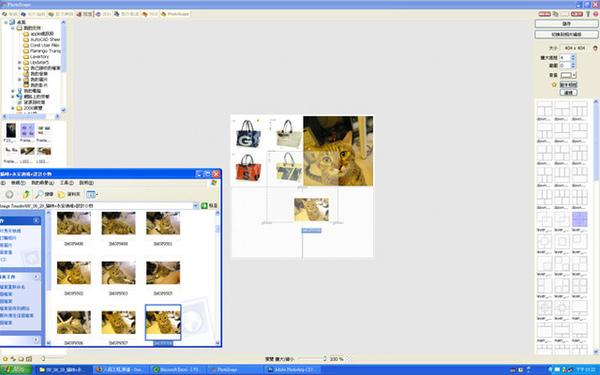This screenshot has height=375, width=600.
Task: Click the 儲存 save button
Action: (x=566, y=24)
